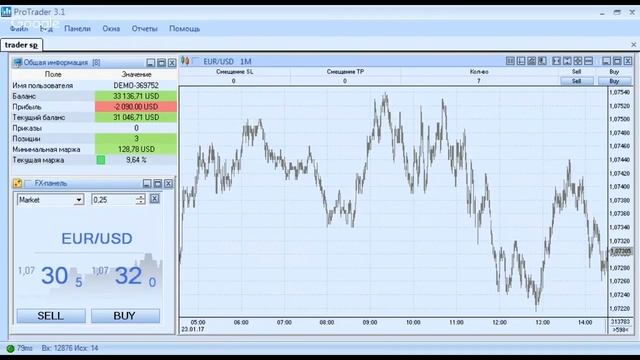
Task: Click the candlestick icon beside EUR/USD 1M
Action: point(185,61)
